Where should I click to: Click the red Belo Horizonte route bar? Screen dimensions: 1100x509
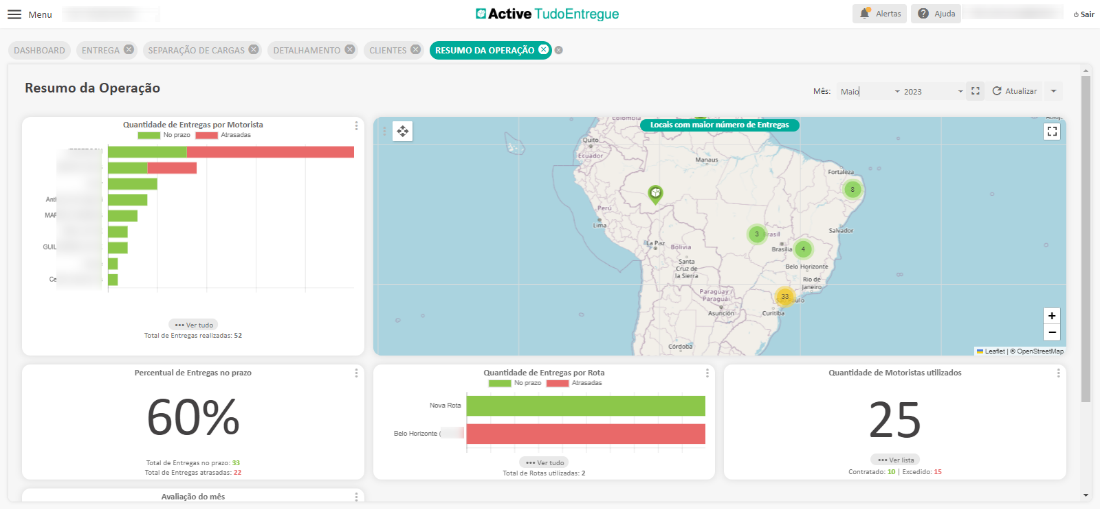586,434
